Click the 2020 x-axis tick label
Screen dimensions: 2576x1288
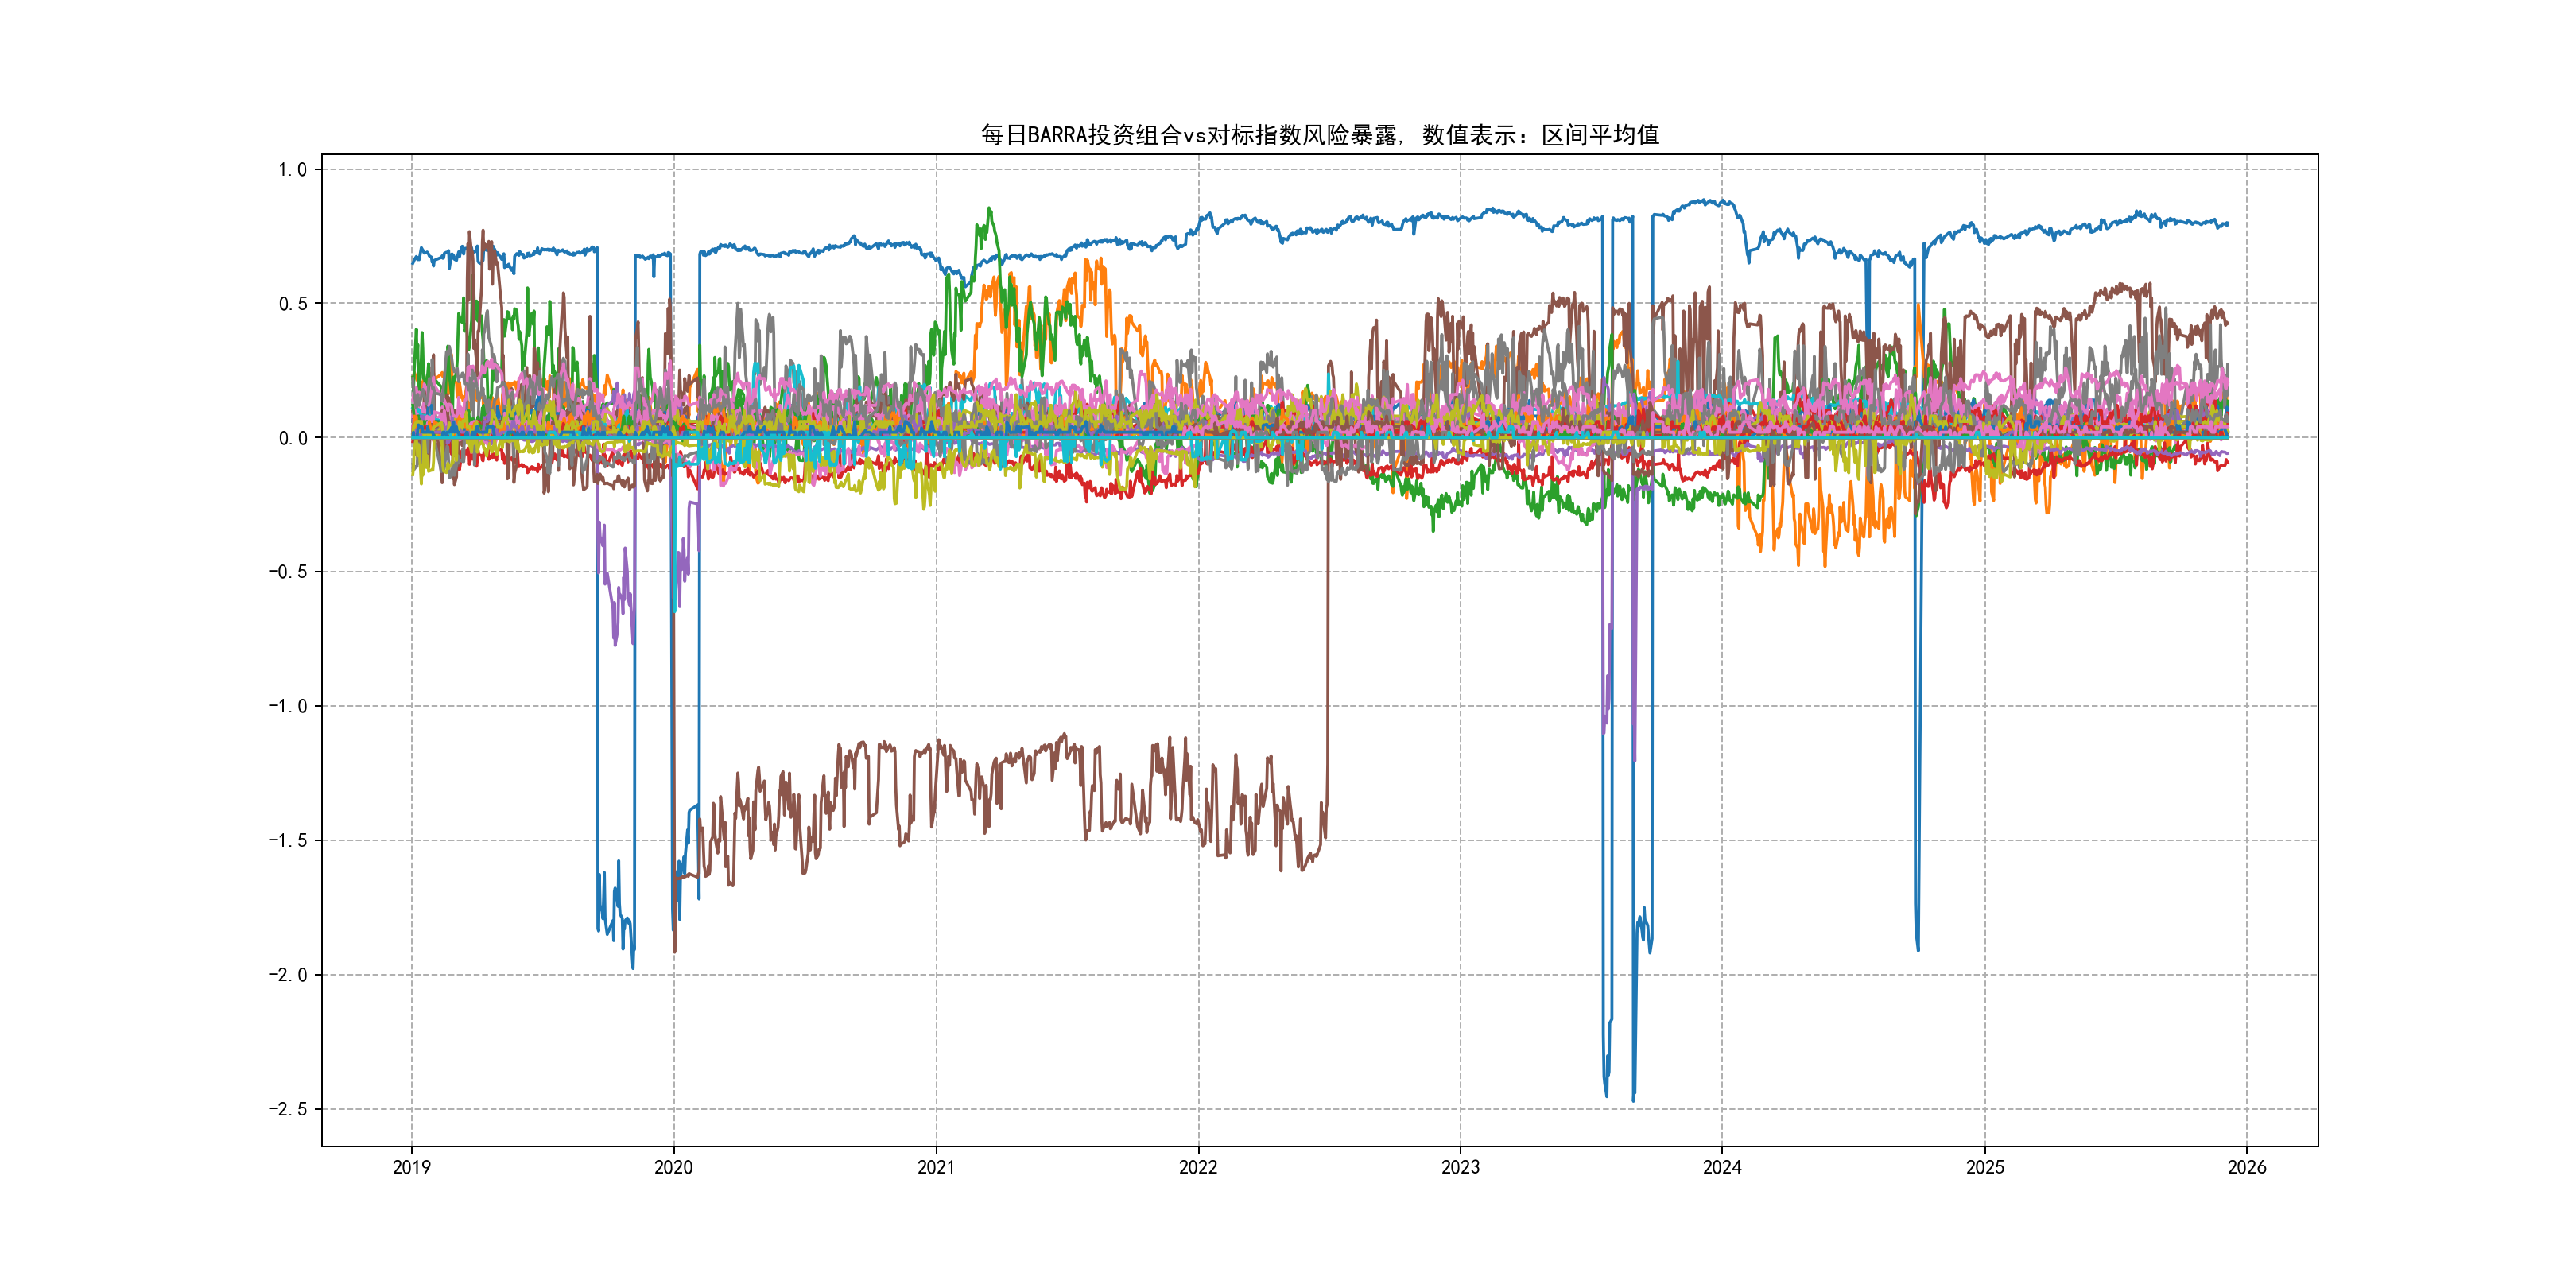coord(673,1167)
